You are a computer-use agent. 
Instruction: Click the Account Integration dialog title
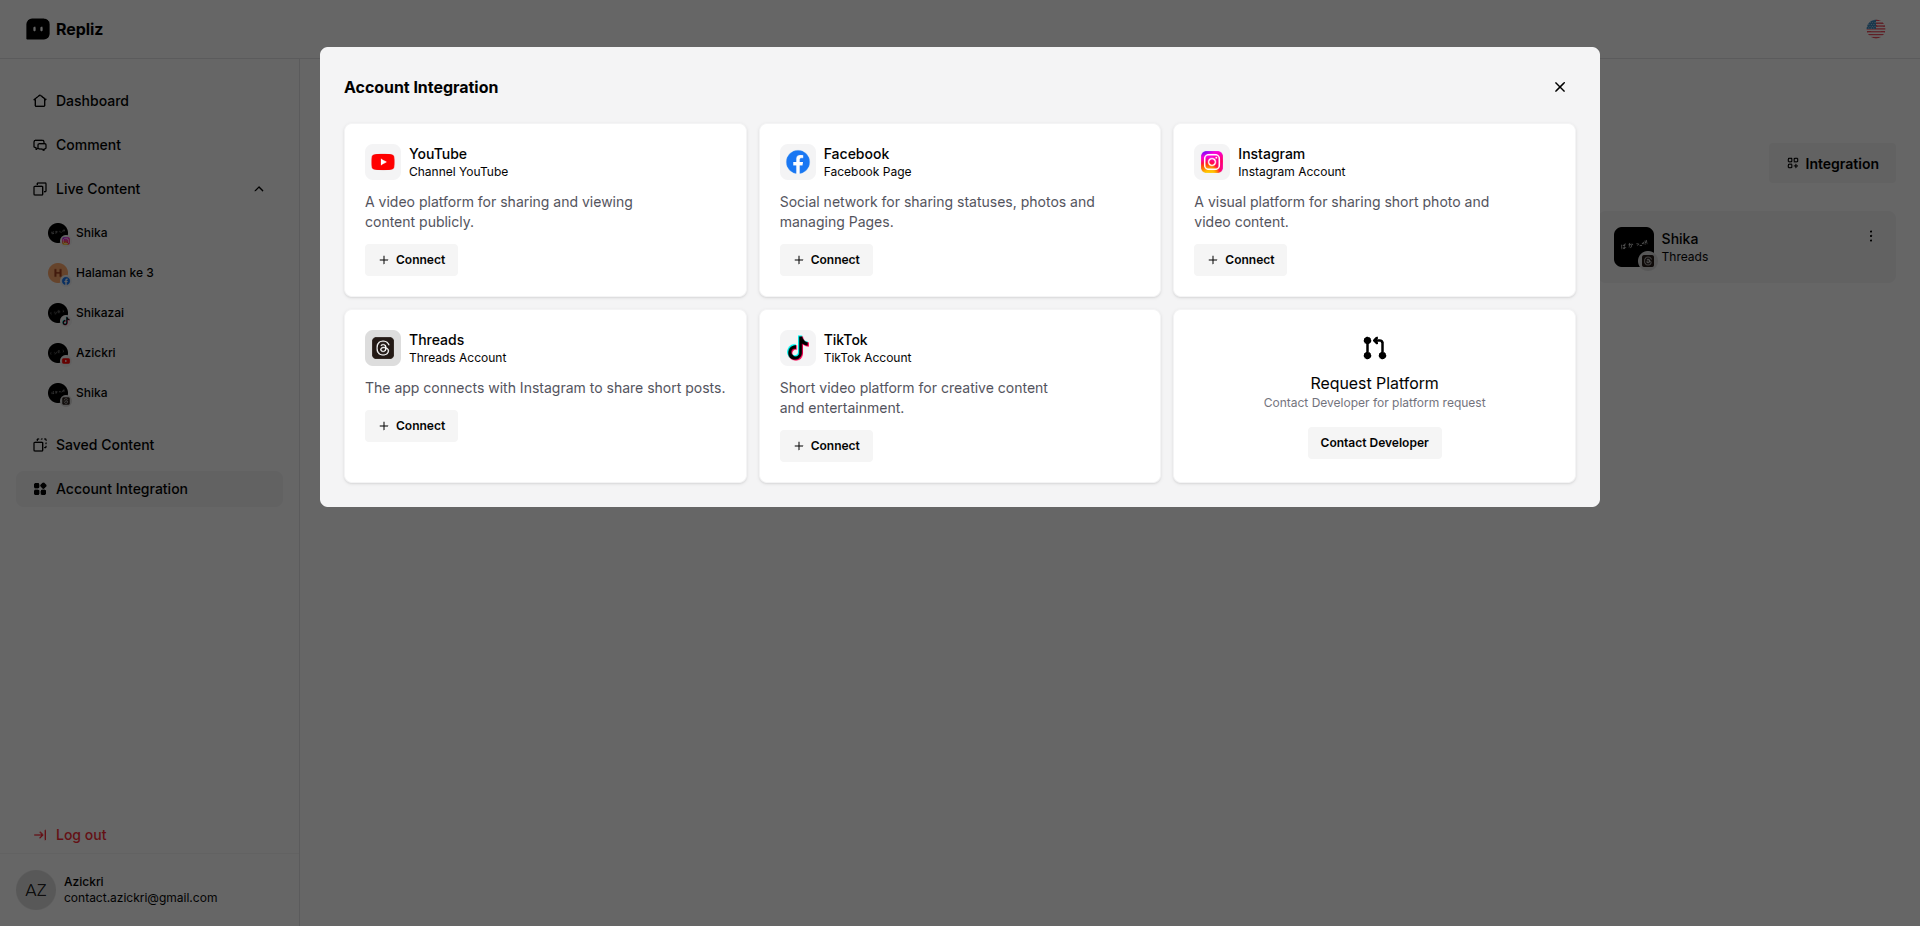(x=421, y=87)
